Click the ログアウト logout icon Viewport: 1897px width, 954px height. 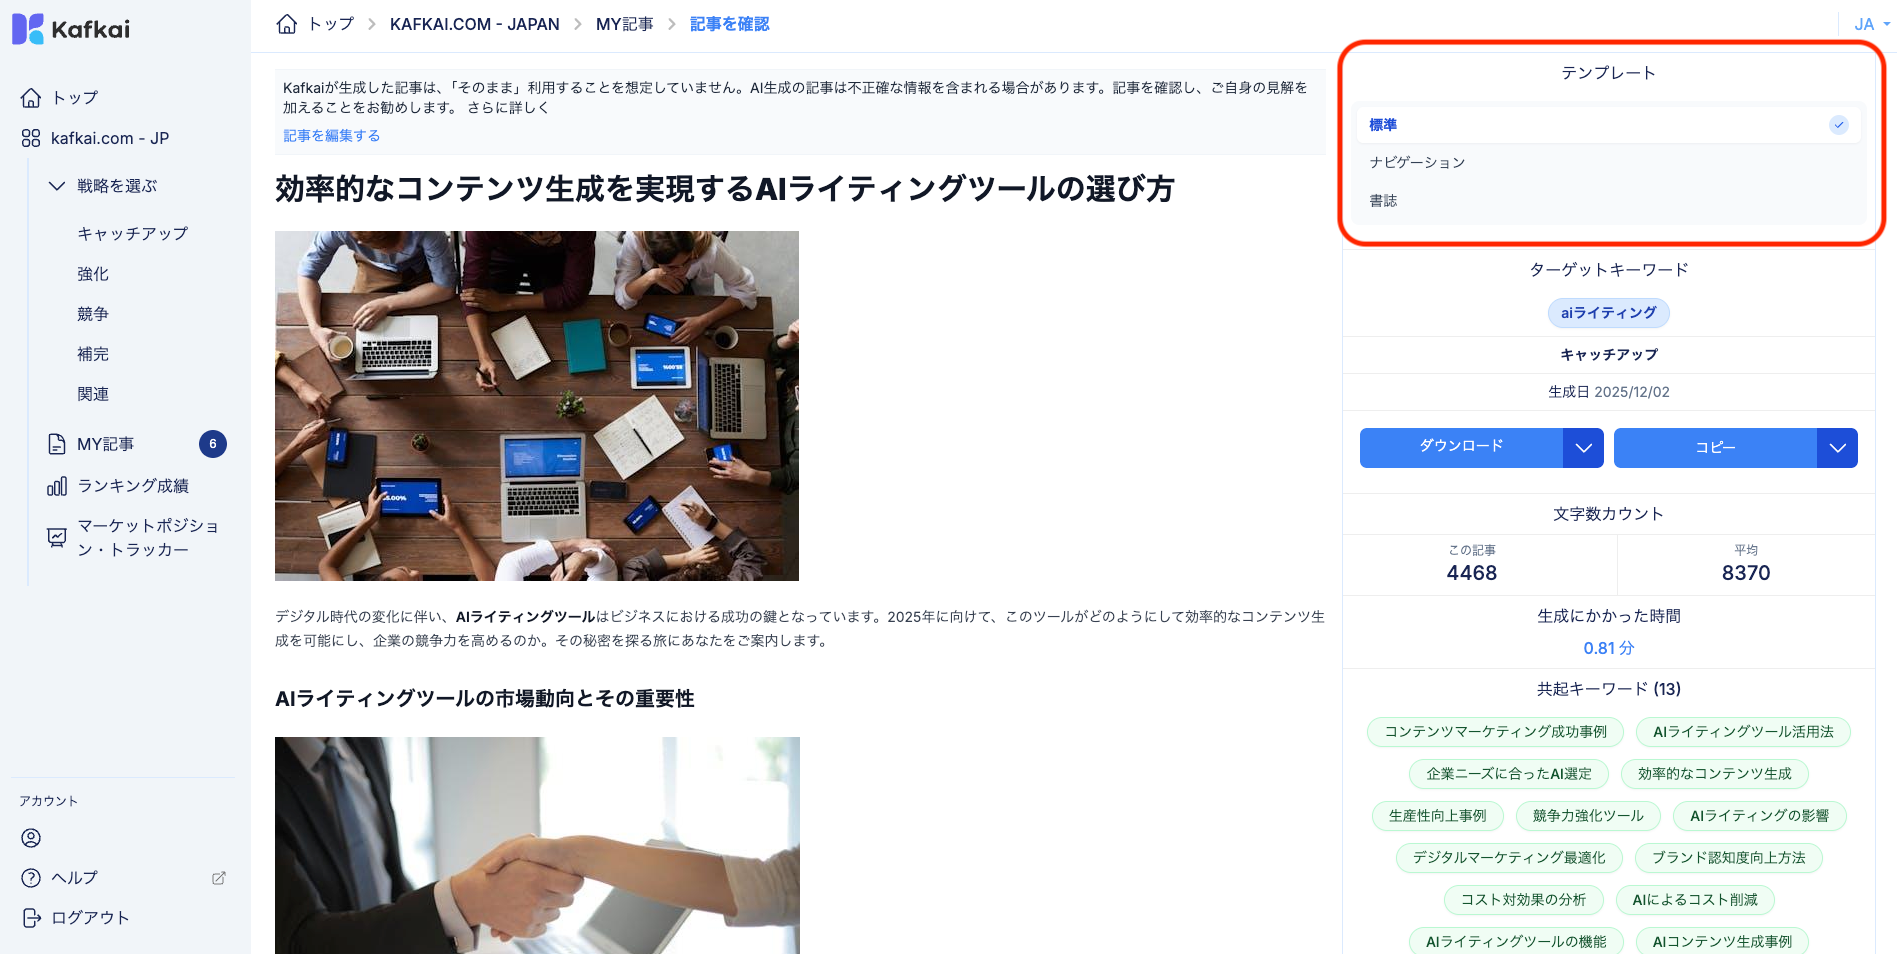[31, 918]
